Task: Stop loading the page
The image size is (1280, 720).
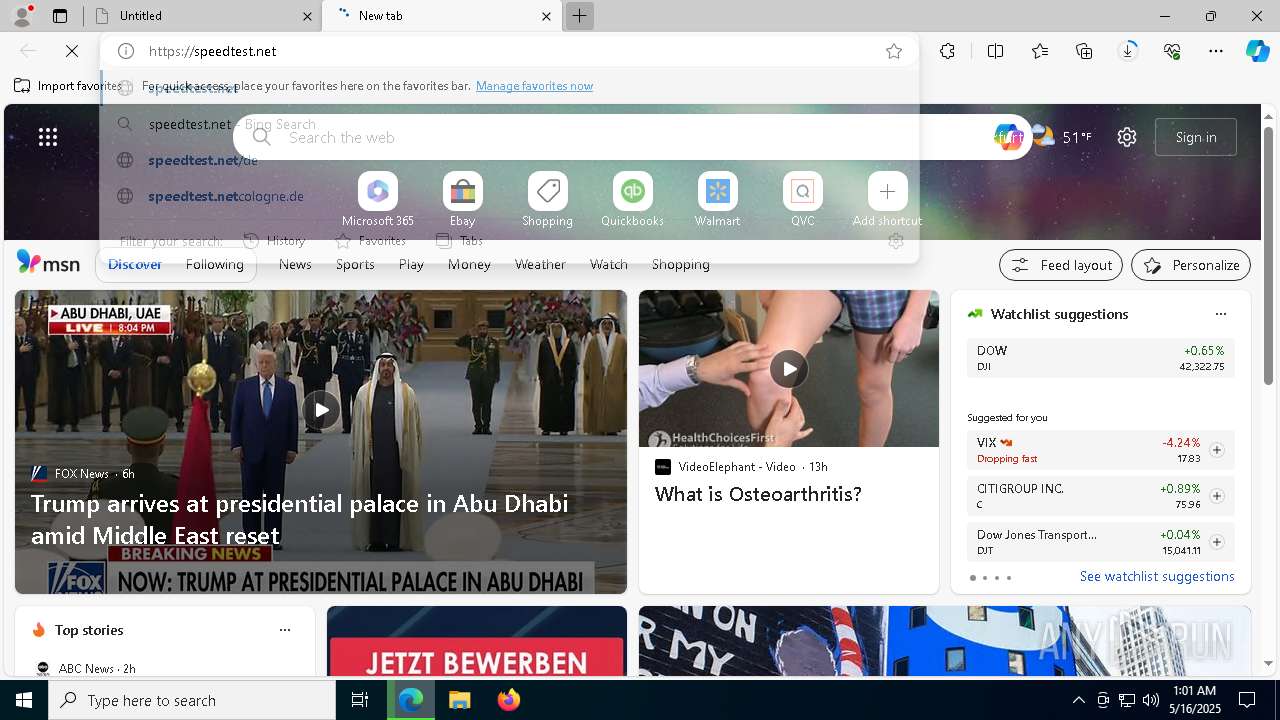Action: click(72, 51)
